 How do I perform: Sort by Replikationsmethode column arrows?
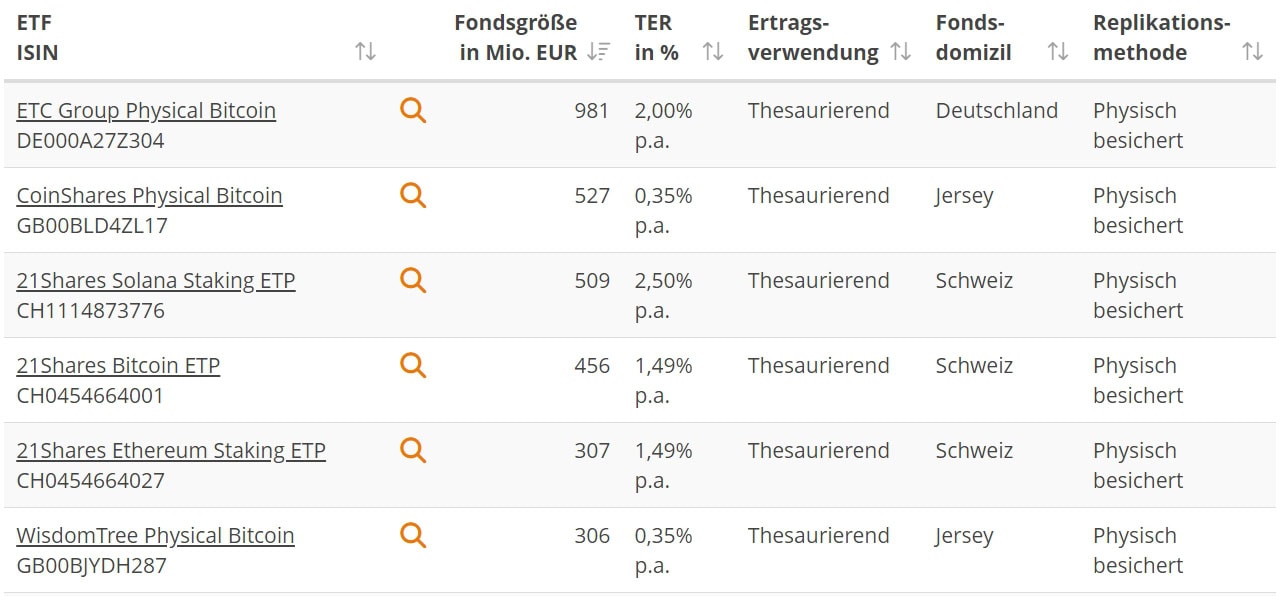pyautogui.click(x=1252, y=52)
